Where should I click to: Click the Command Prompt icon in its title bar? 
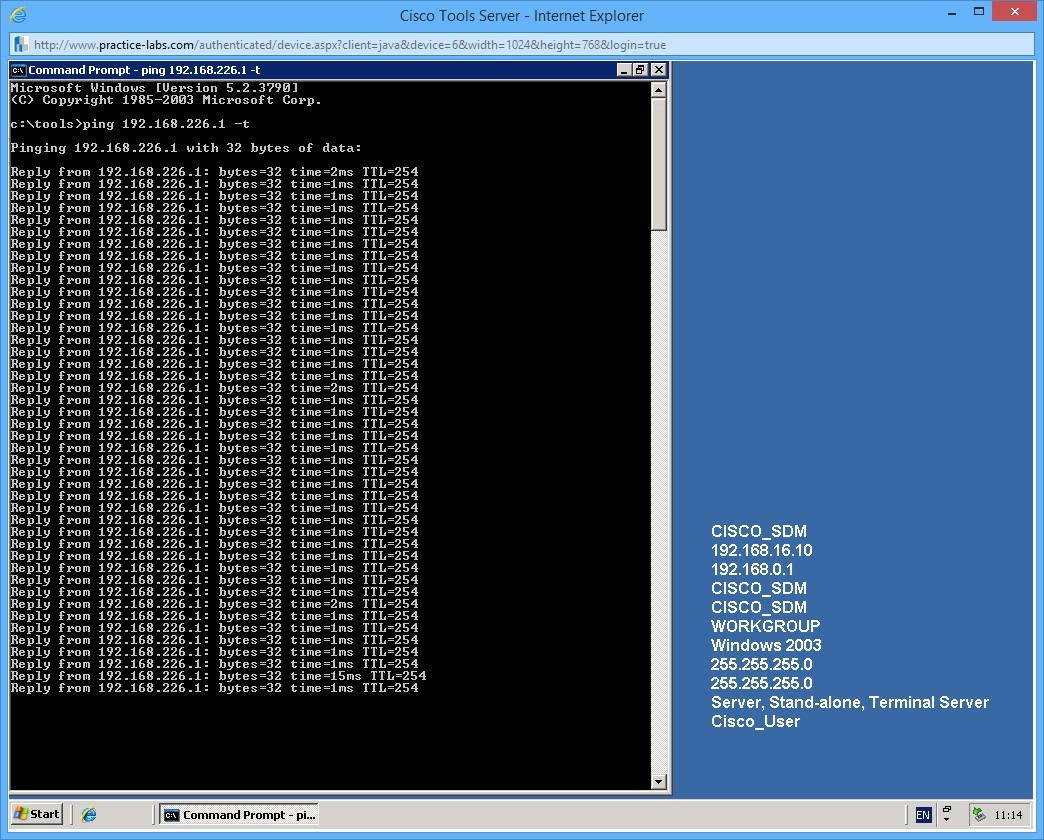(x=16, y=70)
